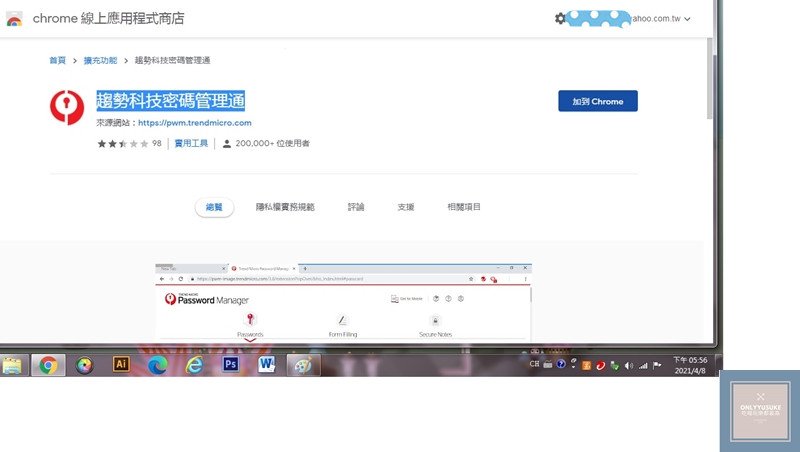Open the settings gear icon

[x=560, y=18]
